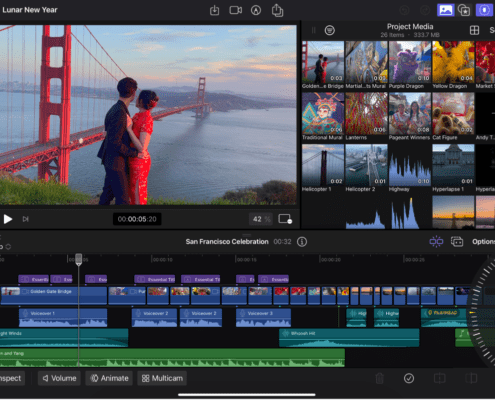Select the Whoosh Hit audio clip

tap(349, 338)
